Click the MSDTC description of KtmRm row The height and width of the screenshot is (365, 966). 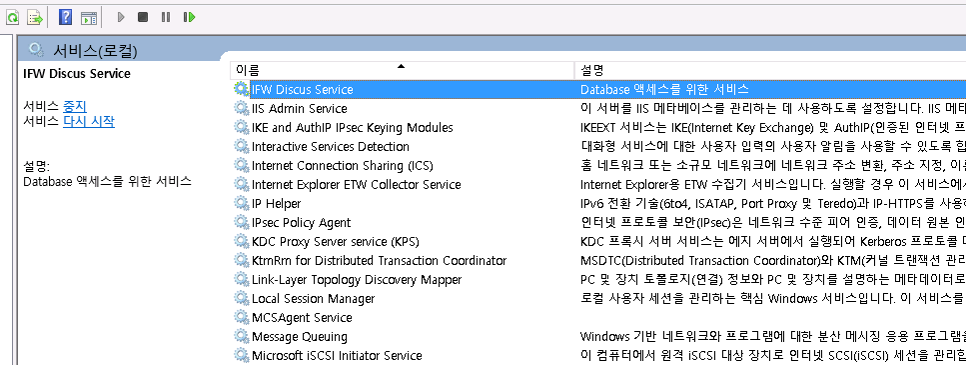pyautogui.click(x=773, y=261)
